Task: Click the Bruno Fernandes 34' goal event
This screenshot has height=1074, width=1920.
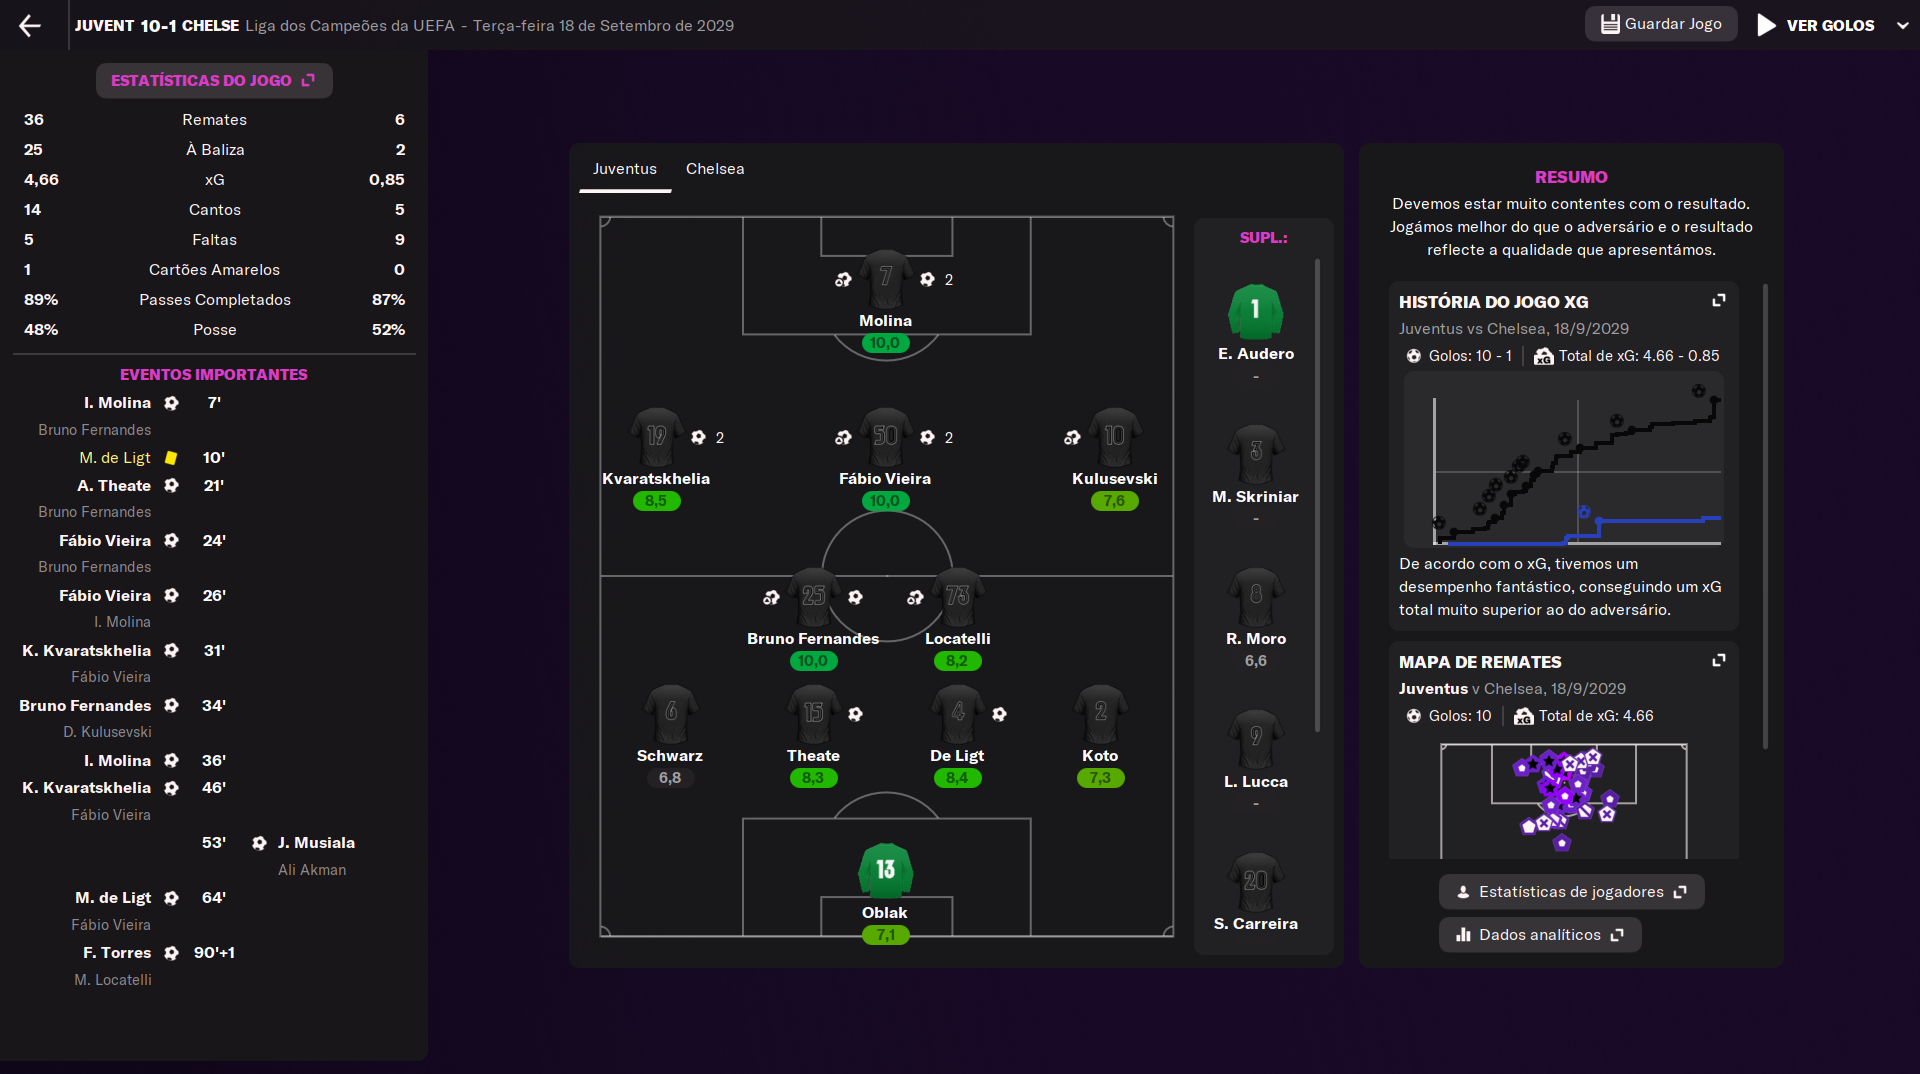Action: pos(122,706)
